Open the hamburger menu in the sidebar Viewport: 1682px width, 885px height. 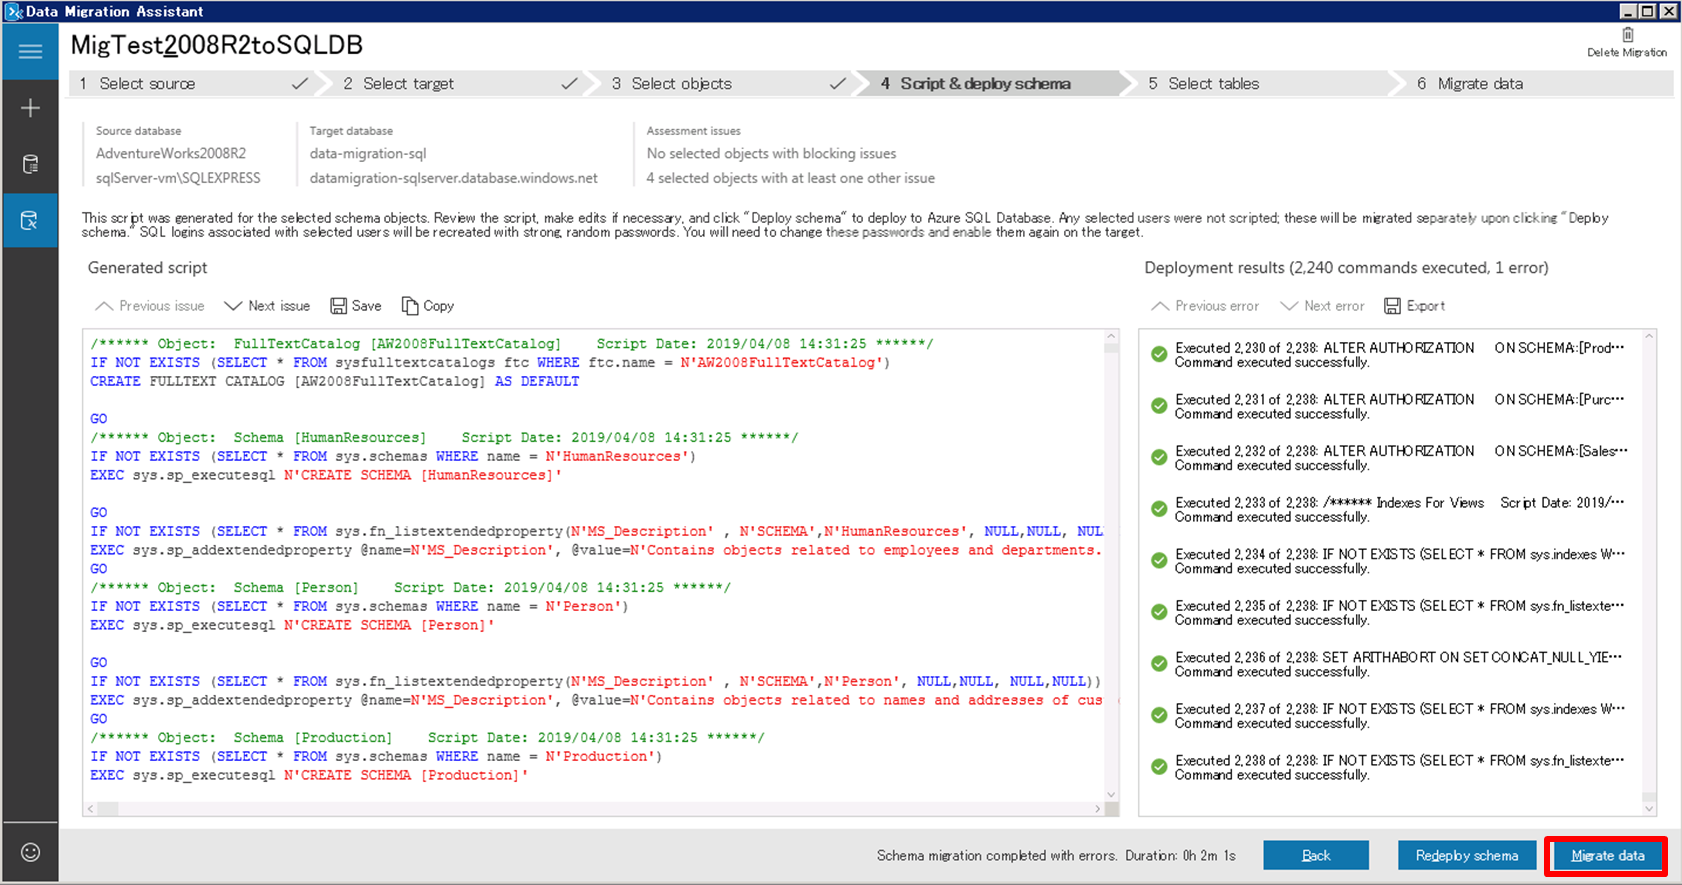coord(30,51)
